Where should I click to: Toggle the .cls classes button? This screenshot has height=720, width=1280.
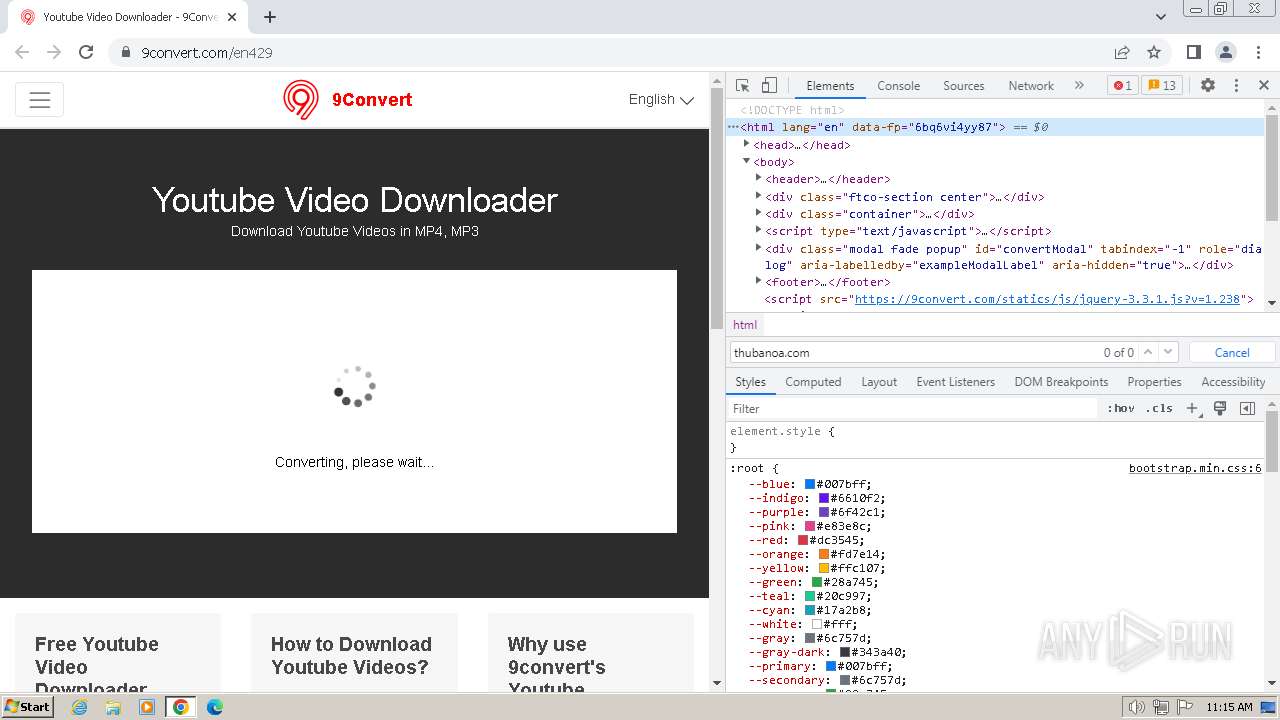(1160, 408)
